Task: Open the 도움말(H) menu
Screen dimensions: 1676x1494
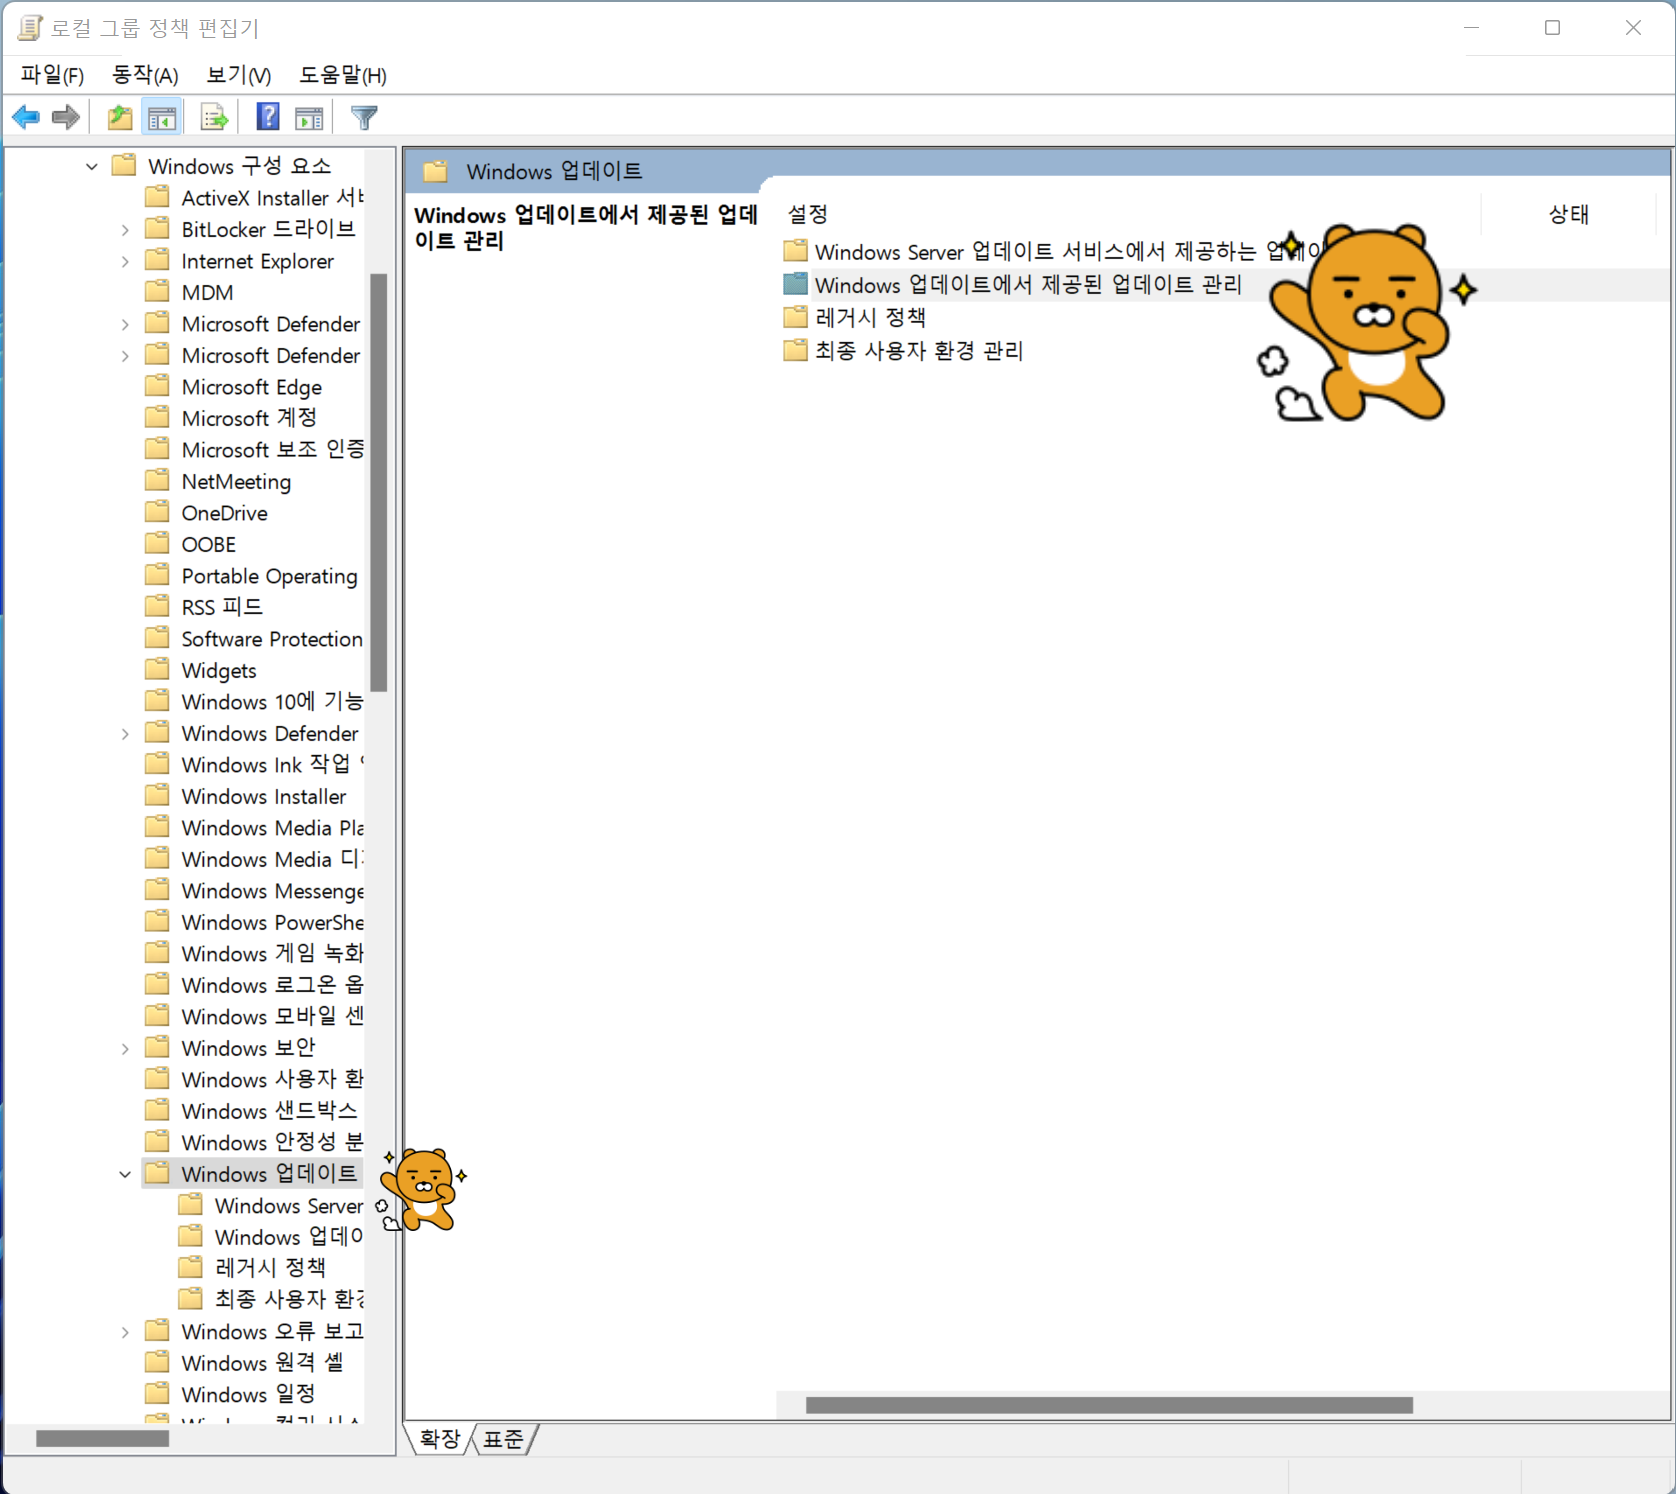Action: click(343, 75)
